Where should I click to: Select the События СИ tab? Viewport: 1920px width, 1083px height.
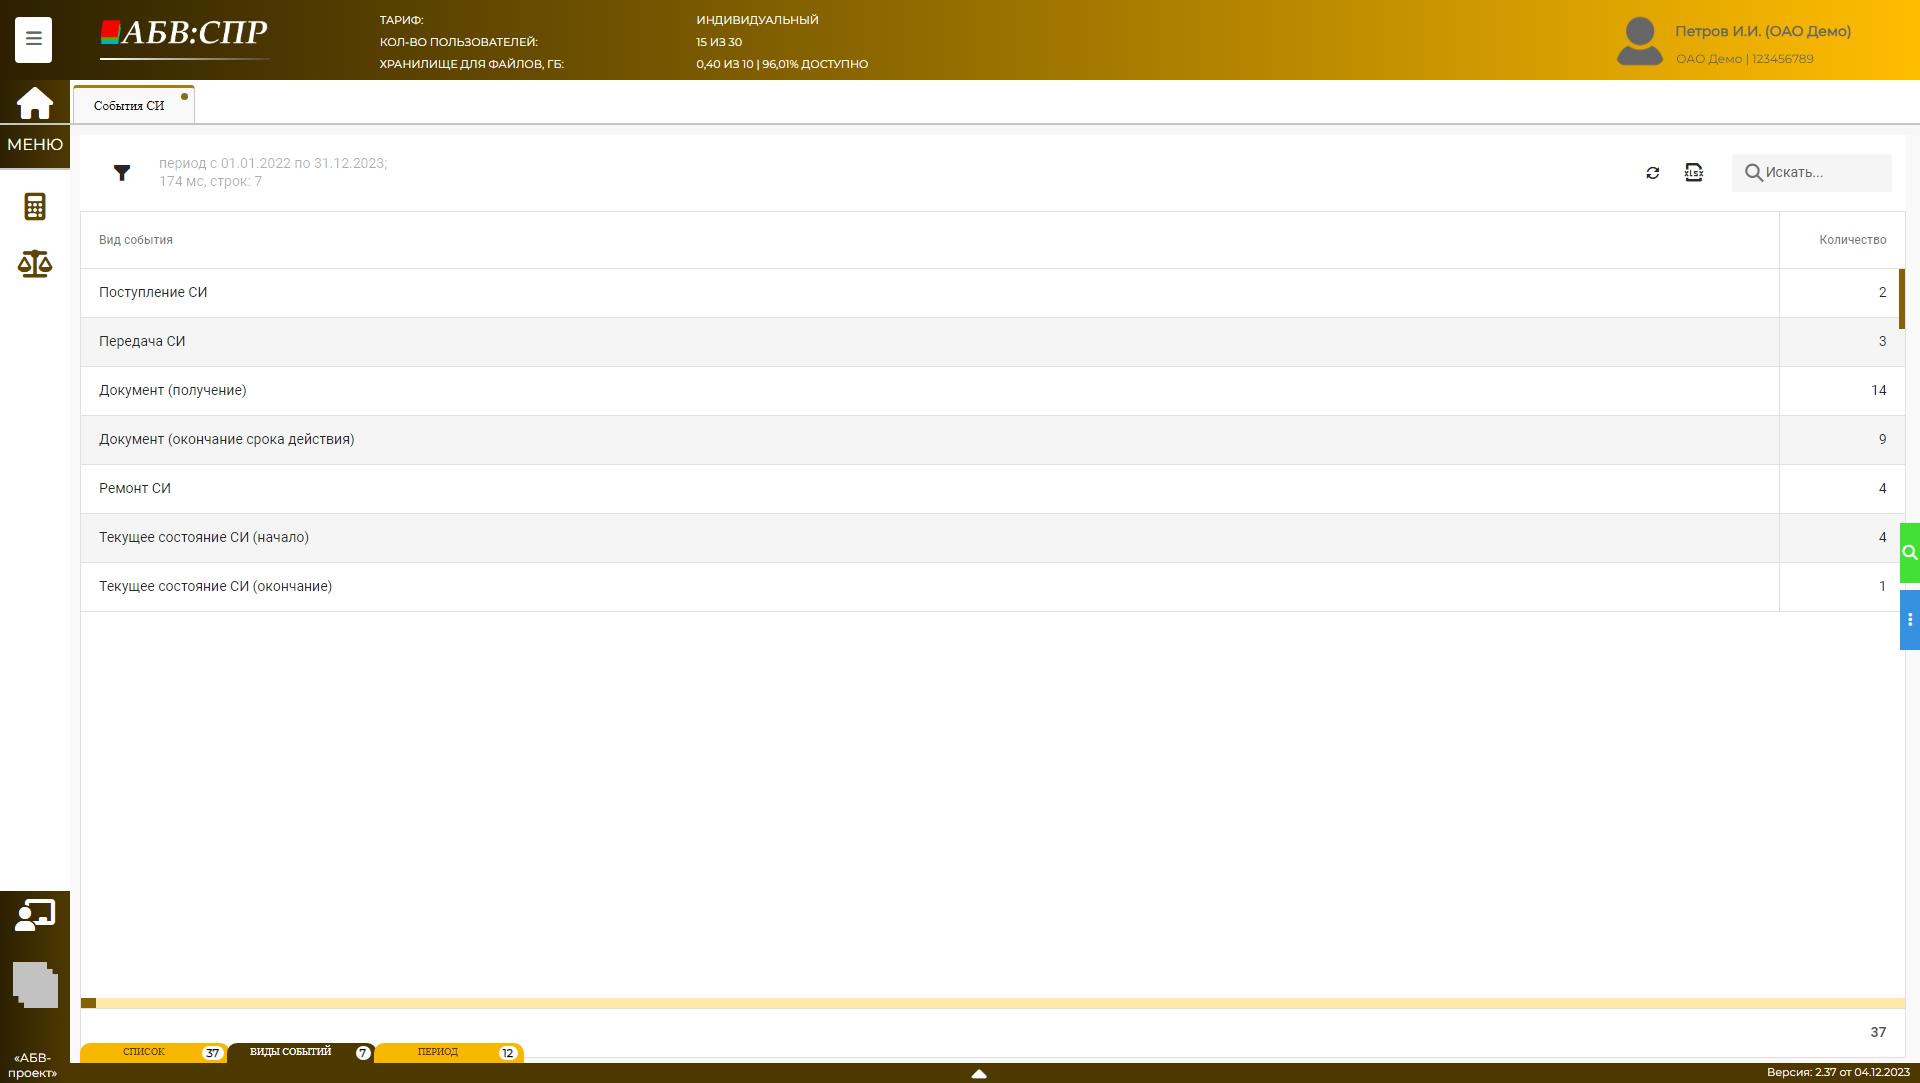(129, 105)
